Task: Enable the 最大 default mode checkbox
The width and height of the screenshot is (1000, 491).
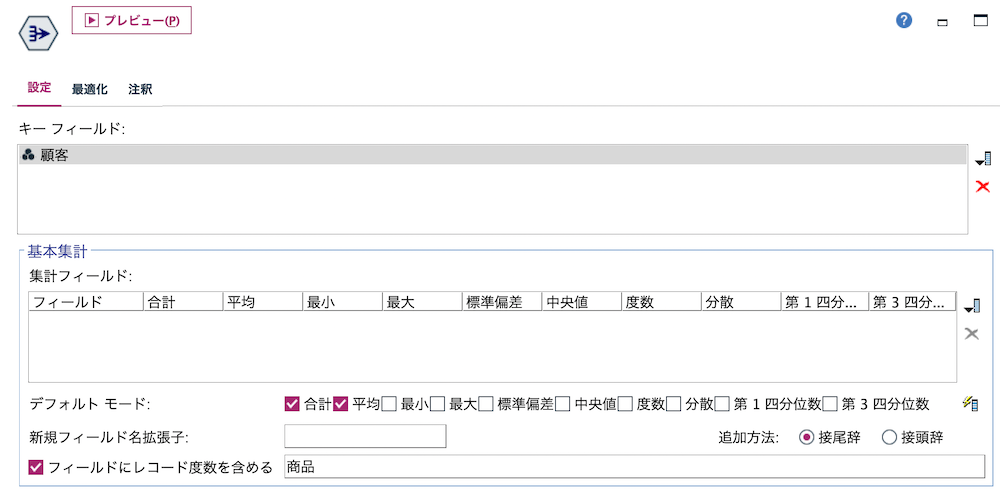Action: click(x=438, y=404)
